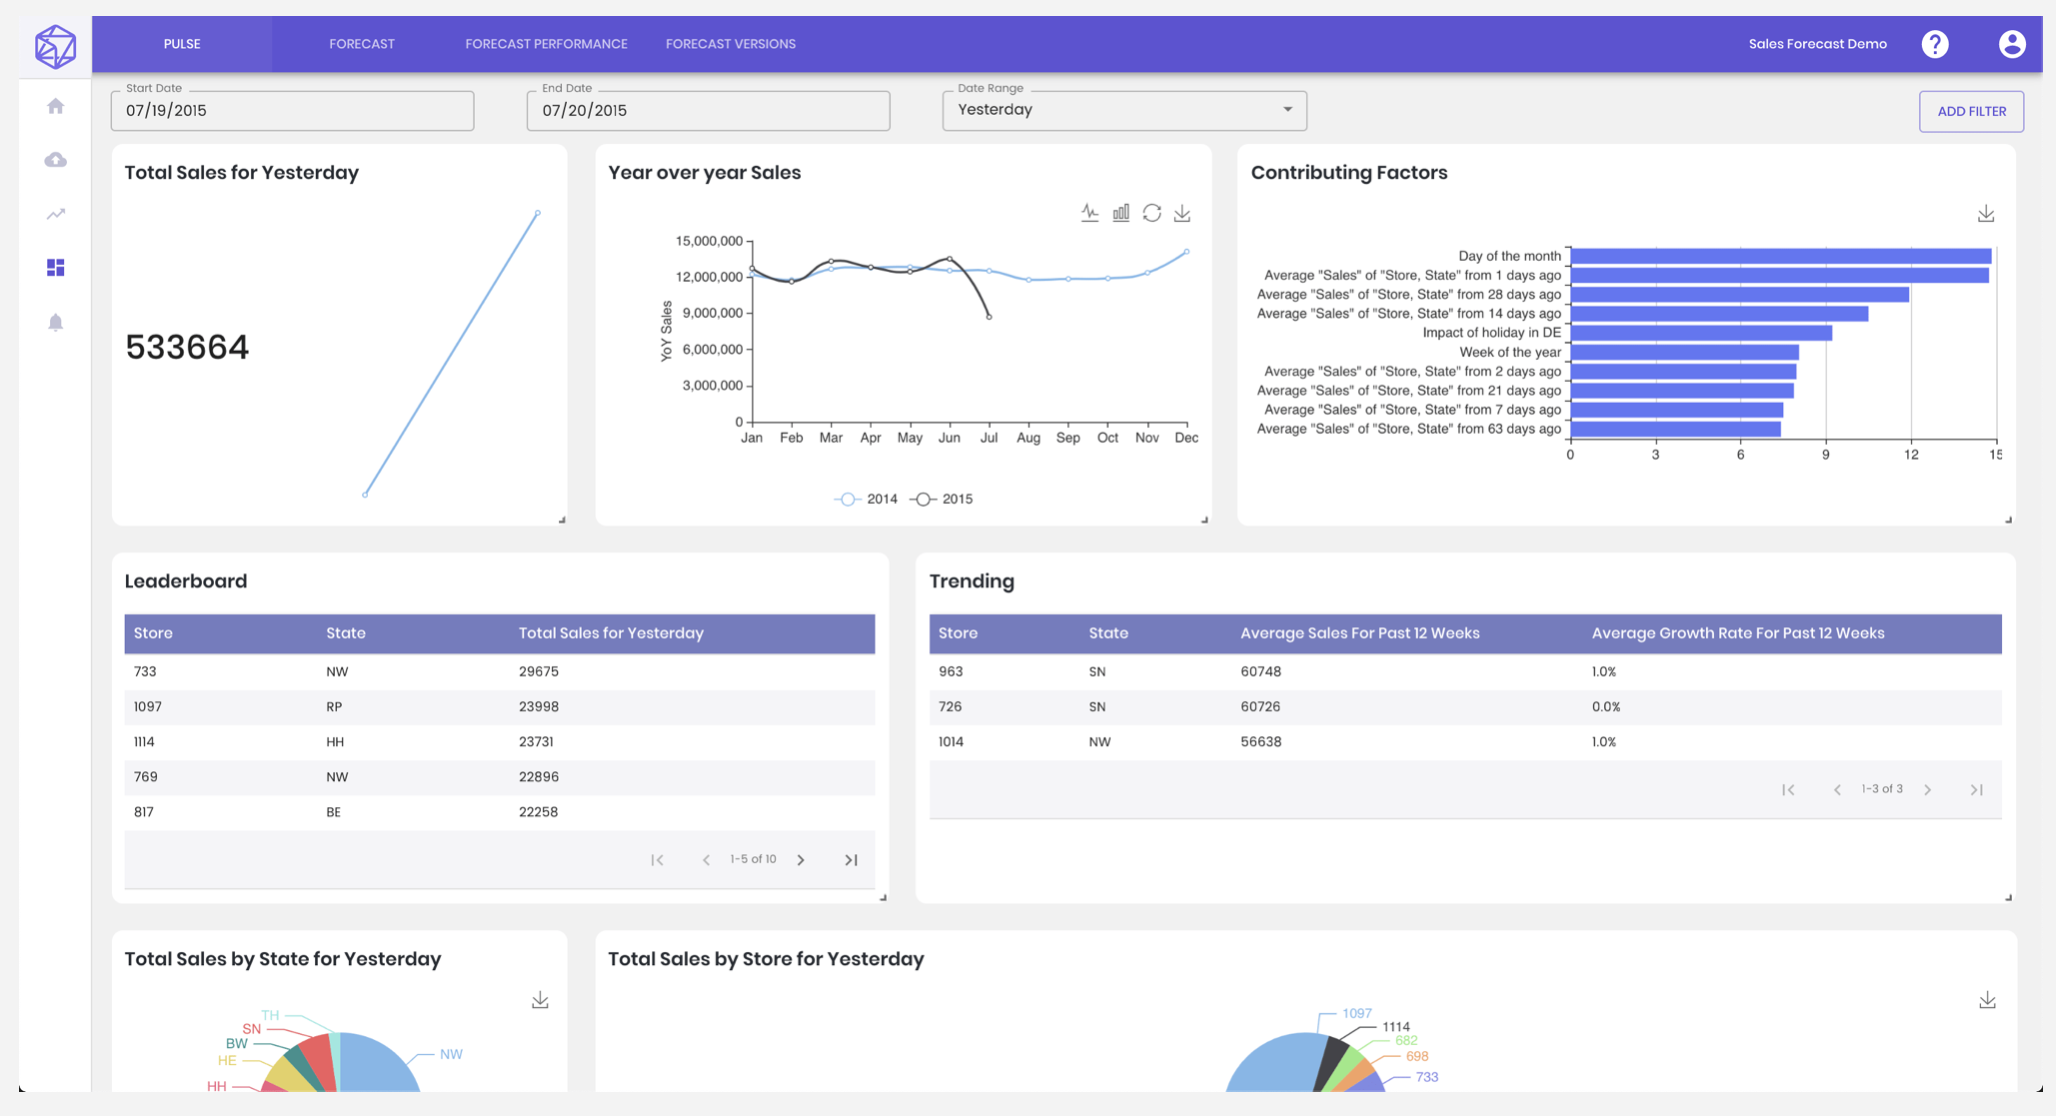The height and width of the screenshot is (1116, 2056).
Task: Click the Week of the year bar
Action: click(x=1685, y=352)
